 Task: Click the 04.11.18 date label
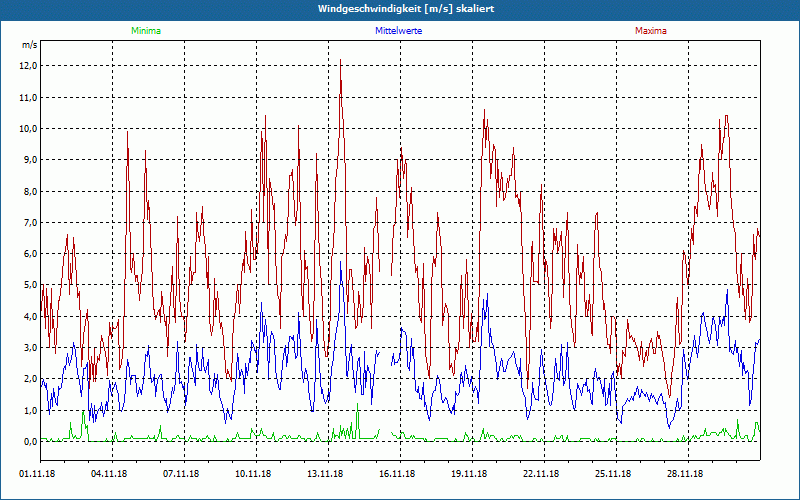click(109, 473)
